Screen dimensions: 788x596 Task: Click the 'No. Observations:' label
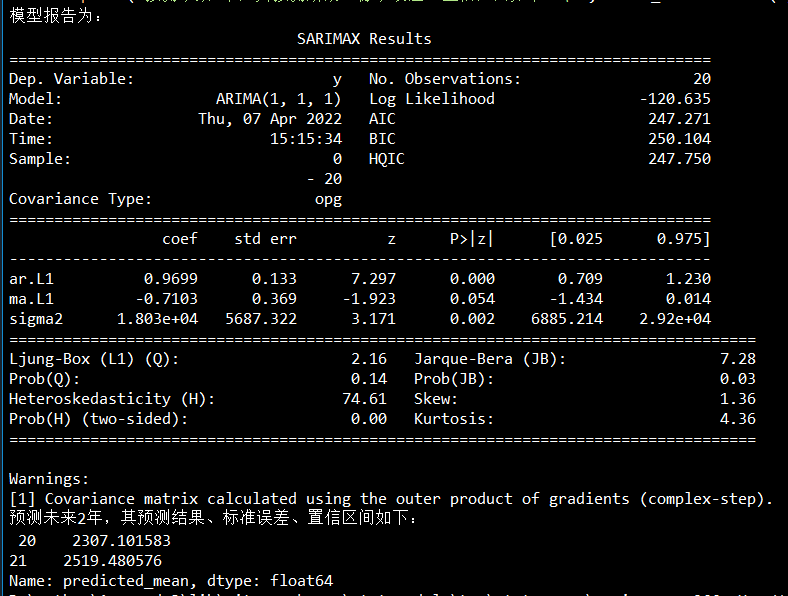[445, 79]
